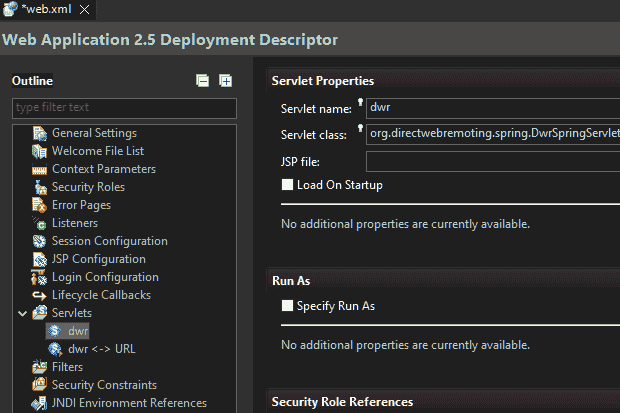Switch to the *web.xml editor tab
The image size is (620, 413).
point(46,9)
